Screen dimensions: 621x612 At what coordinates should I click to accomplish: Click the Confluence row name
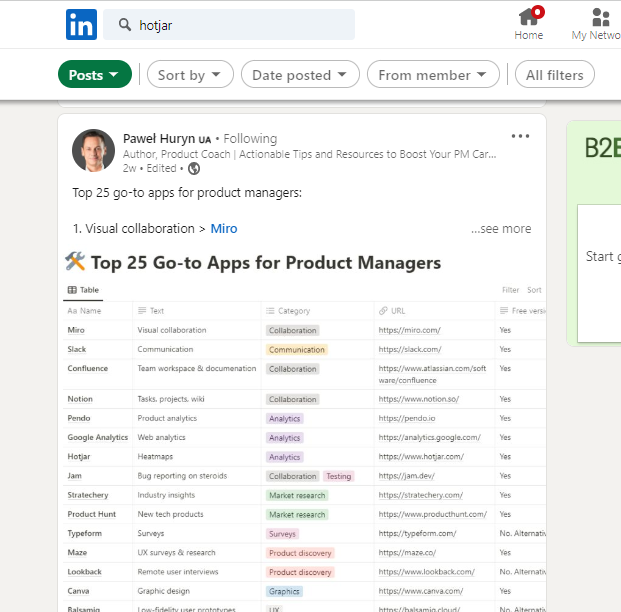pos(88,368)
